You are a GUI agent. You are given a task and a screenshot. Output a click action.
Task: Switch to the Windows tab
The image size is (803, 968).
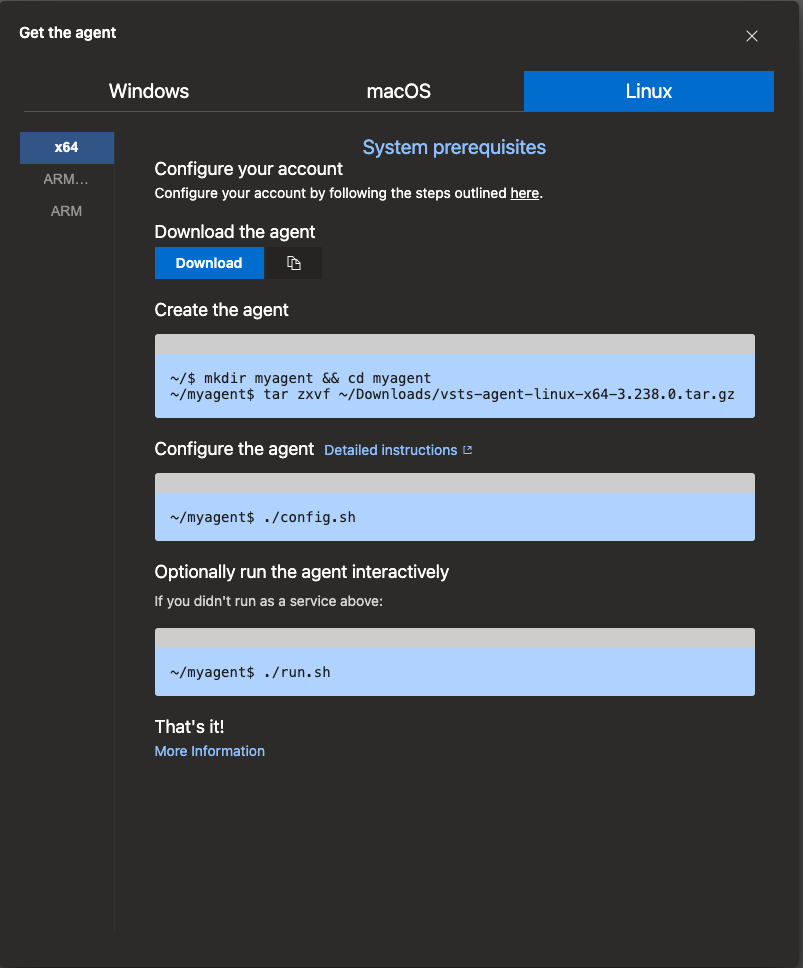[149, 91]
